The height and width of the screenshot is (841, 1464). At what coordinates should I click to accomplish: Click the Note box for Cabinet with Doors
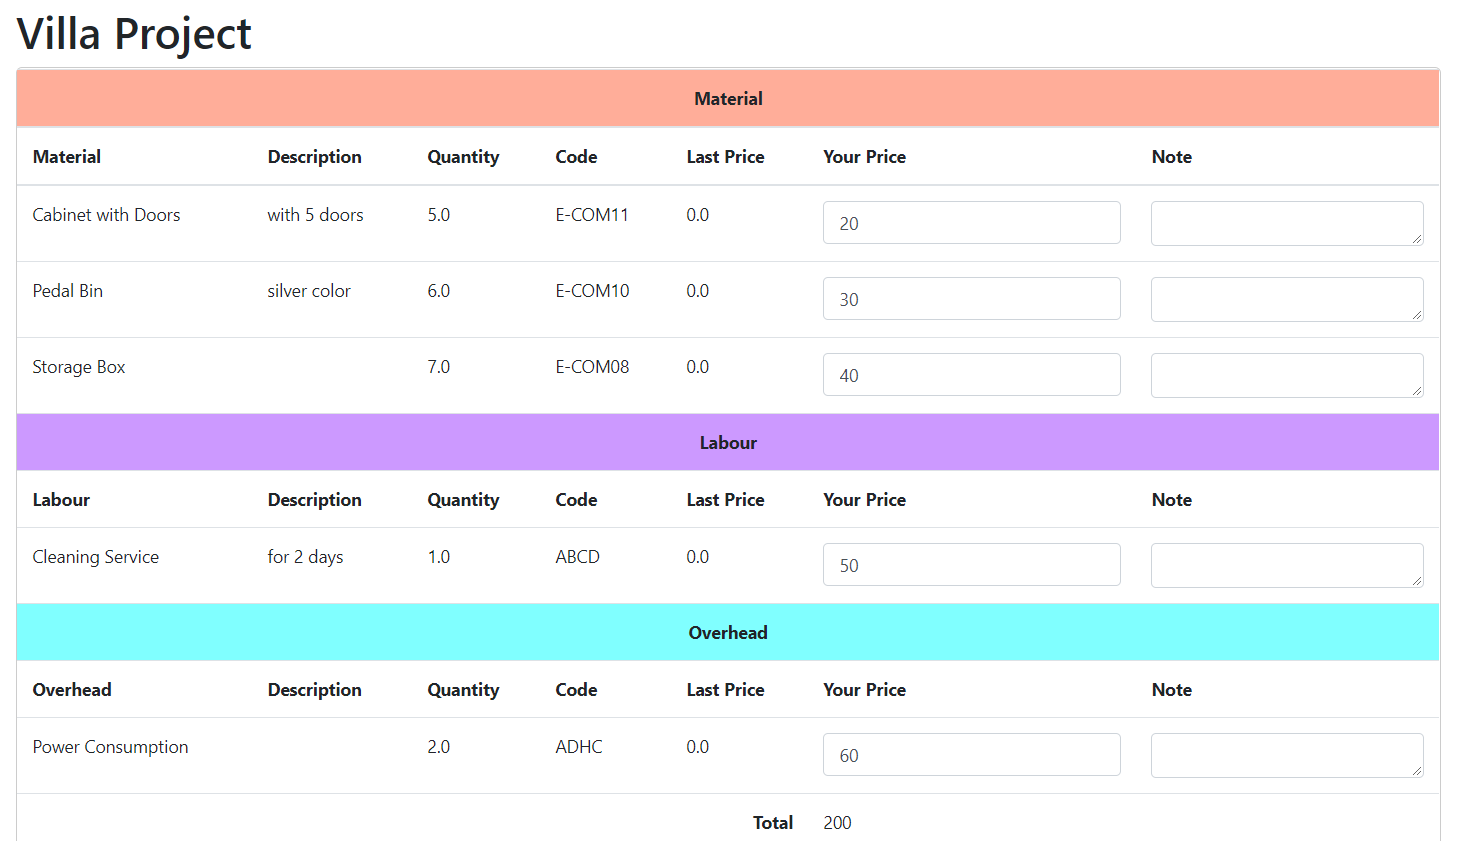pyautogui.click(x=1286, y=223)
